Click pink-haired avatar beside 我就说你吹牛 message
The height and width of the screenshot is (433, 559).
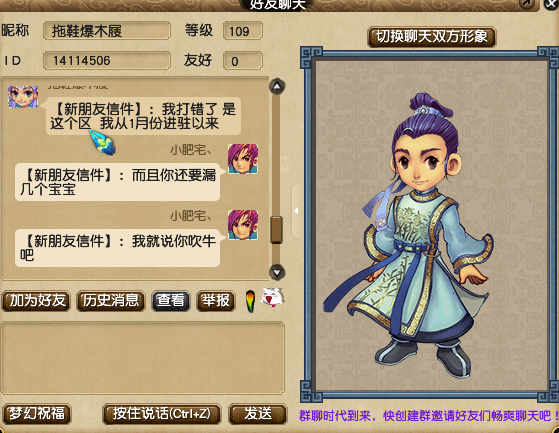[243, 225]
